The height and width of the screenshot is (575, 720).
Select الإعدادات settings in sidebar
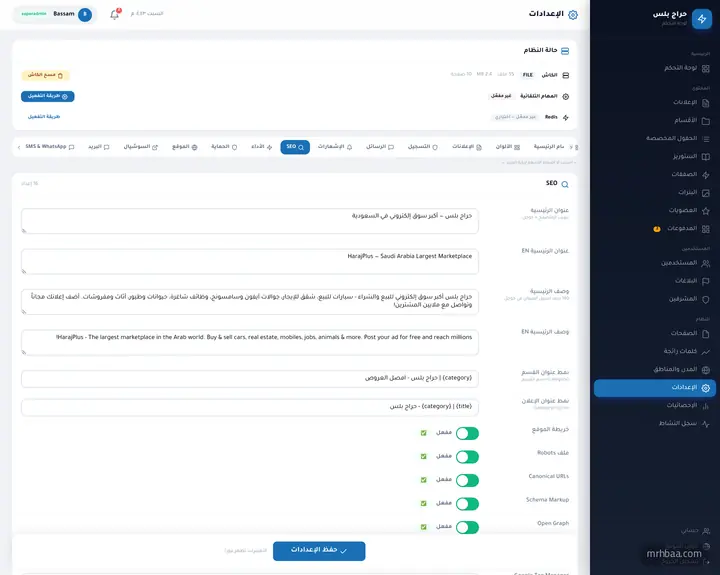[x=654, y=388]
